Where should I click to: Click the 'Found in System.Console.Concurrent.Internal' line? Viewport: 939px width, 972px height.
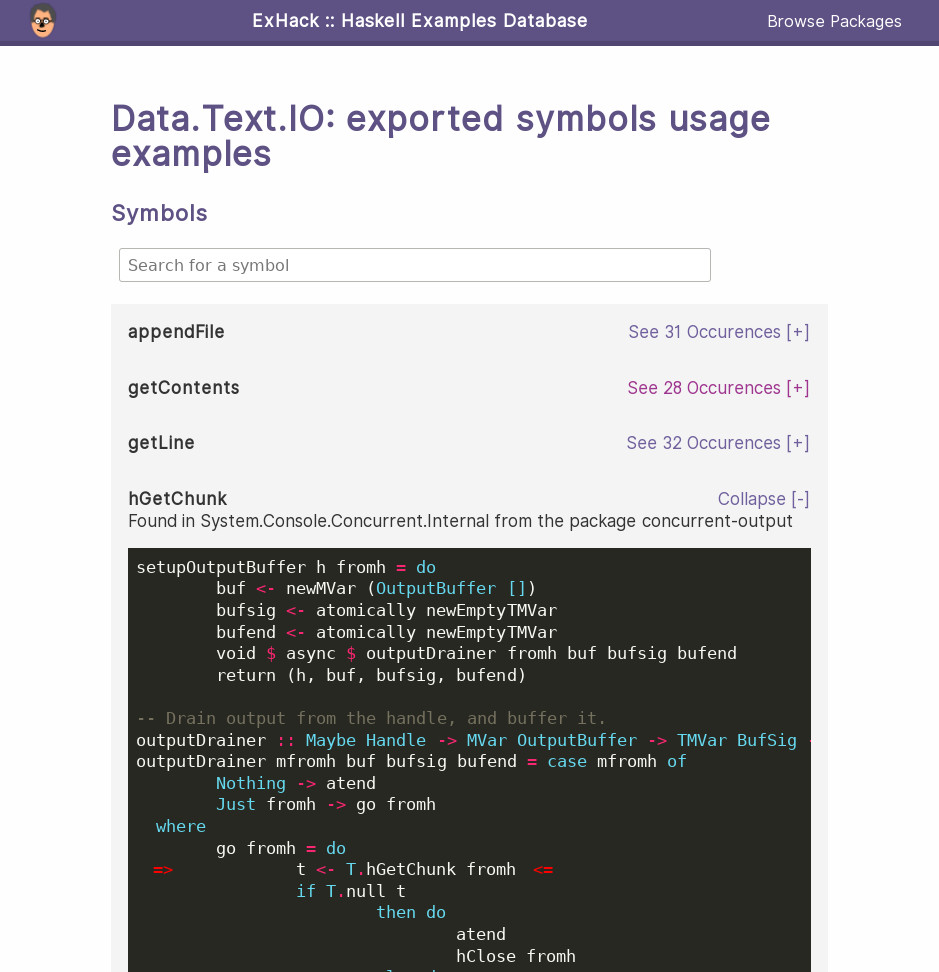click(460, 521)
